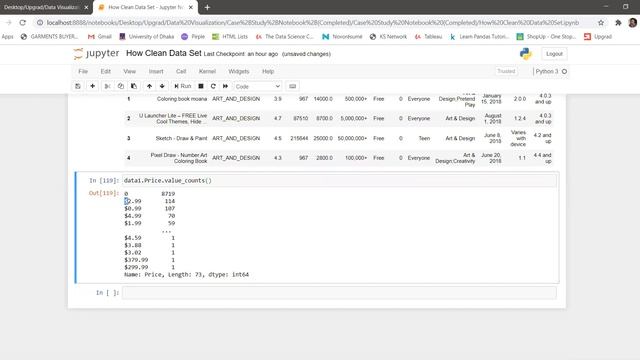Screen dimensions: 640x360
Task: Select the $379.99 price output row
Action: pos(150,260)
